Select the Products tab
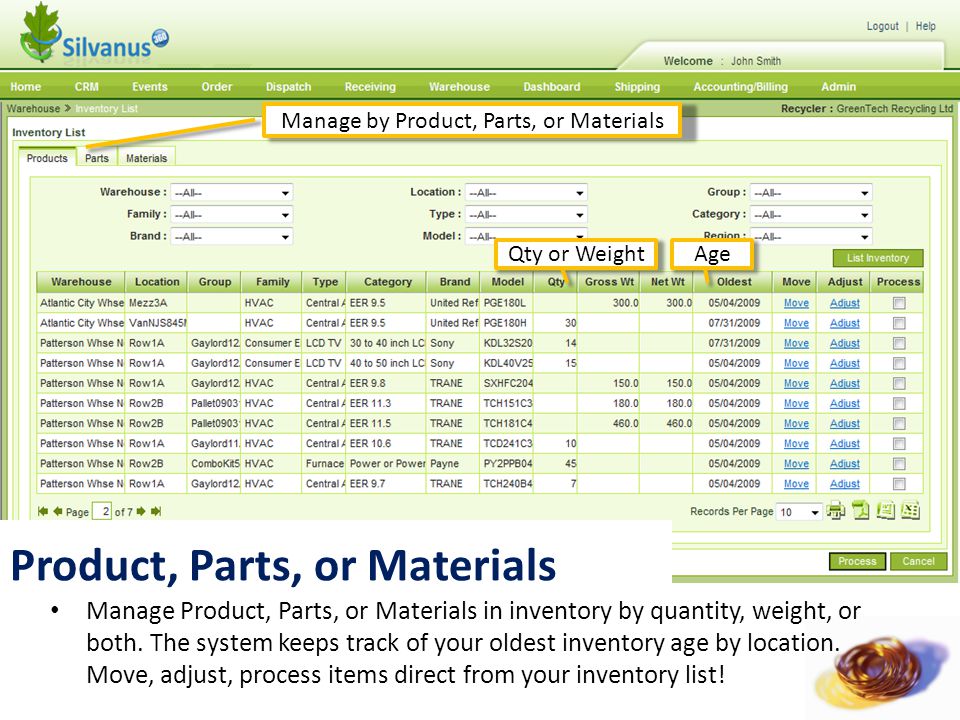Screen dimensions: 960x720 [47, 158]
